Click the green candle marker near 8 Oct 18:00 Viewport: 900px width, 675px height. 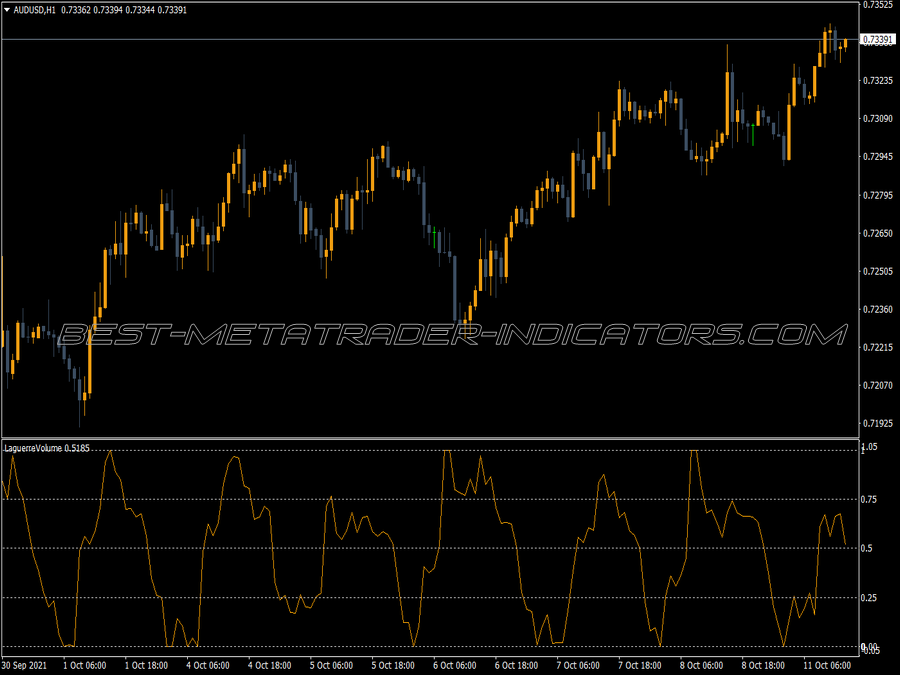click(752, 134)
